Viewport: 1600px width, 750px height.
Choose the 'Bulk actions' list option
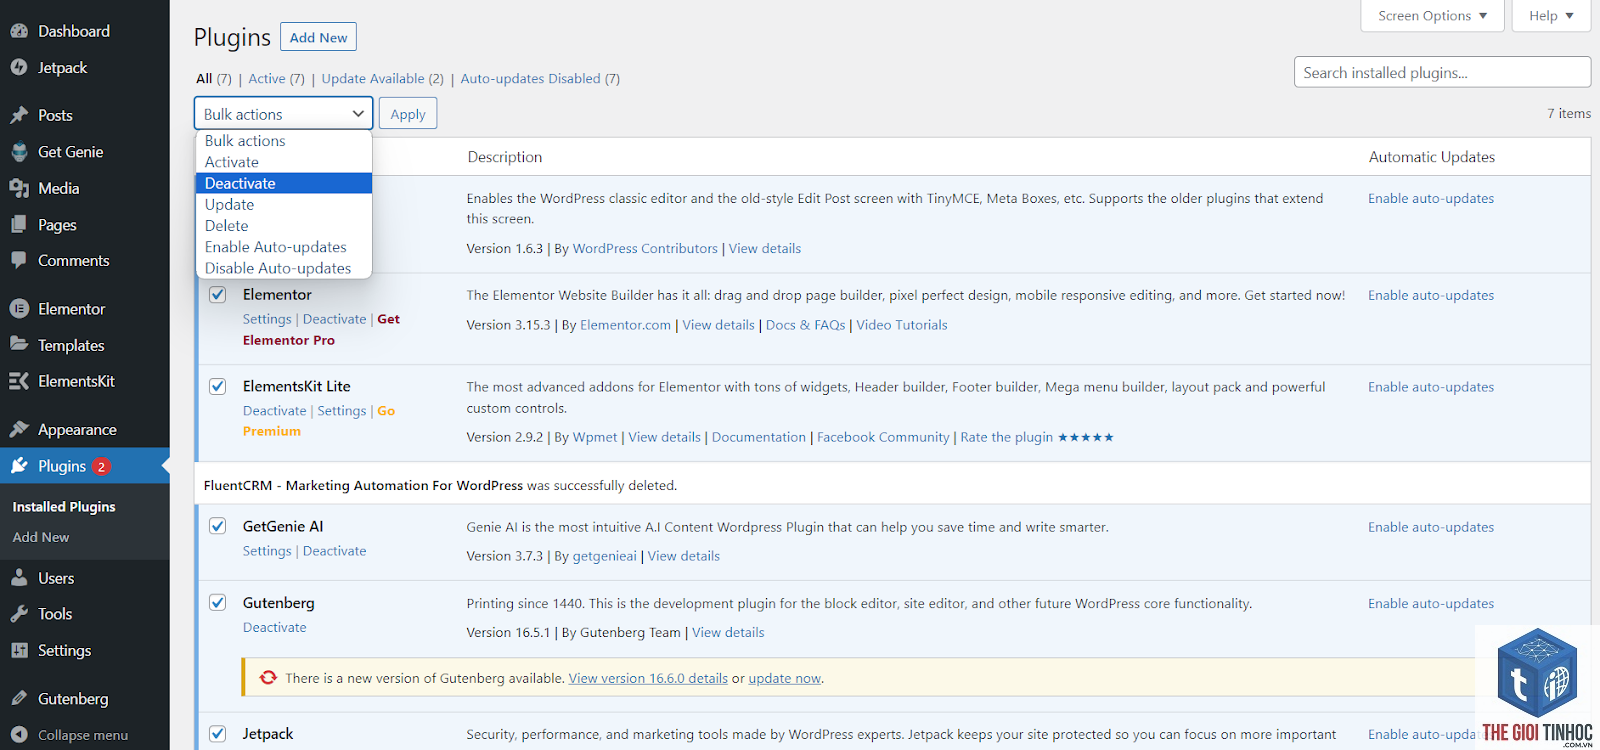pyautogui.click(x=283, y=141)
